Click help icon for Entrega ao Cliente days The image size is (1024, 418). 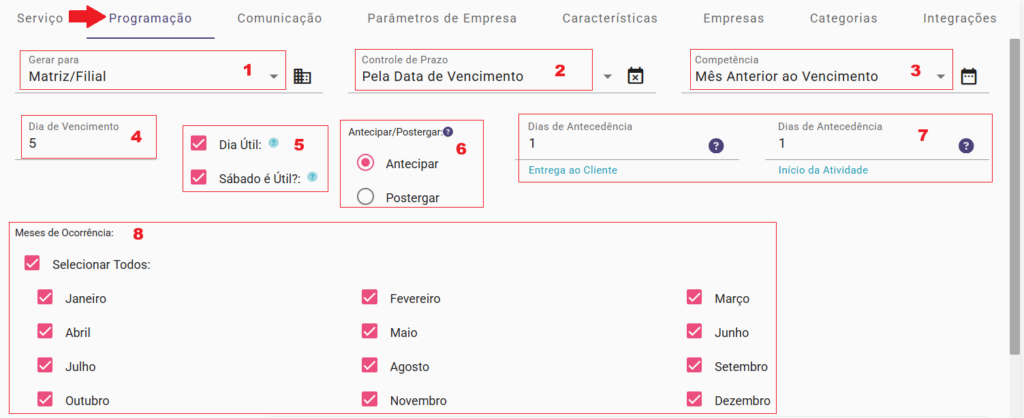click(716, 146)
